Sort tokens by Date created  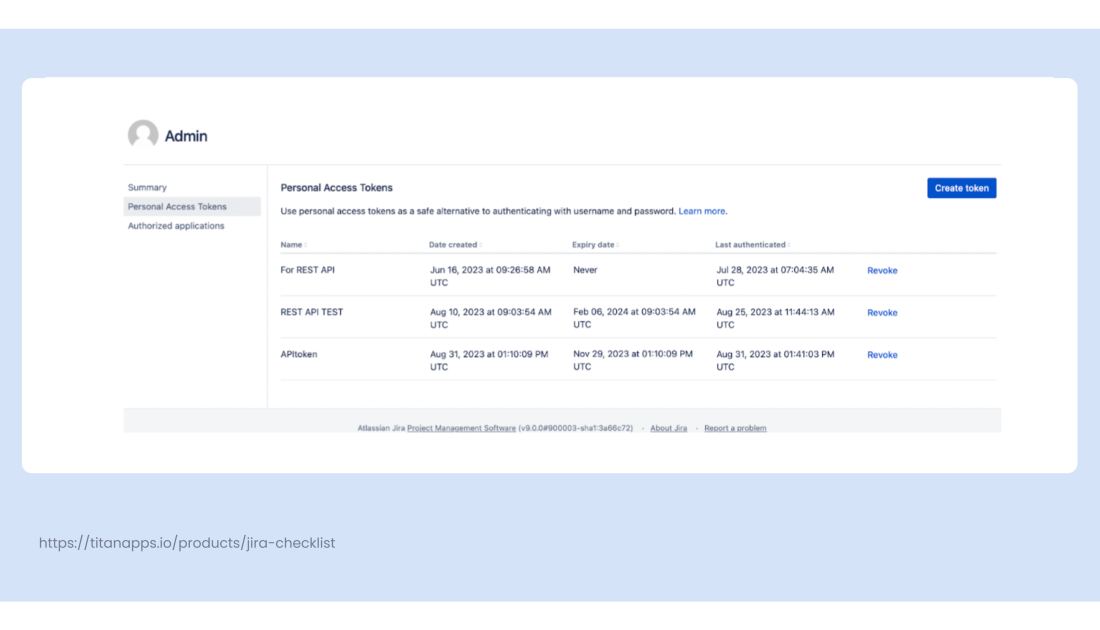tap(451, 244)
